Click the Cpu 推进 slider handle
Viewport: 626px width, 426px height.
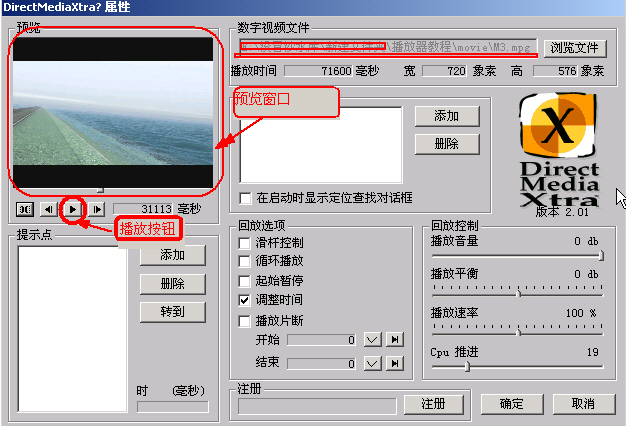click(x=467, y=366)
